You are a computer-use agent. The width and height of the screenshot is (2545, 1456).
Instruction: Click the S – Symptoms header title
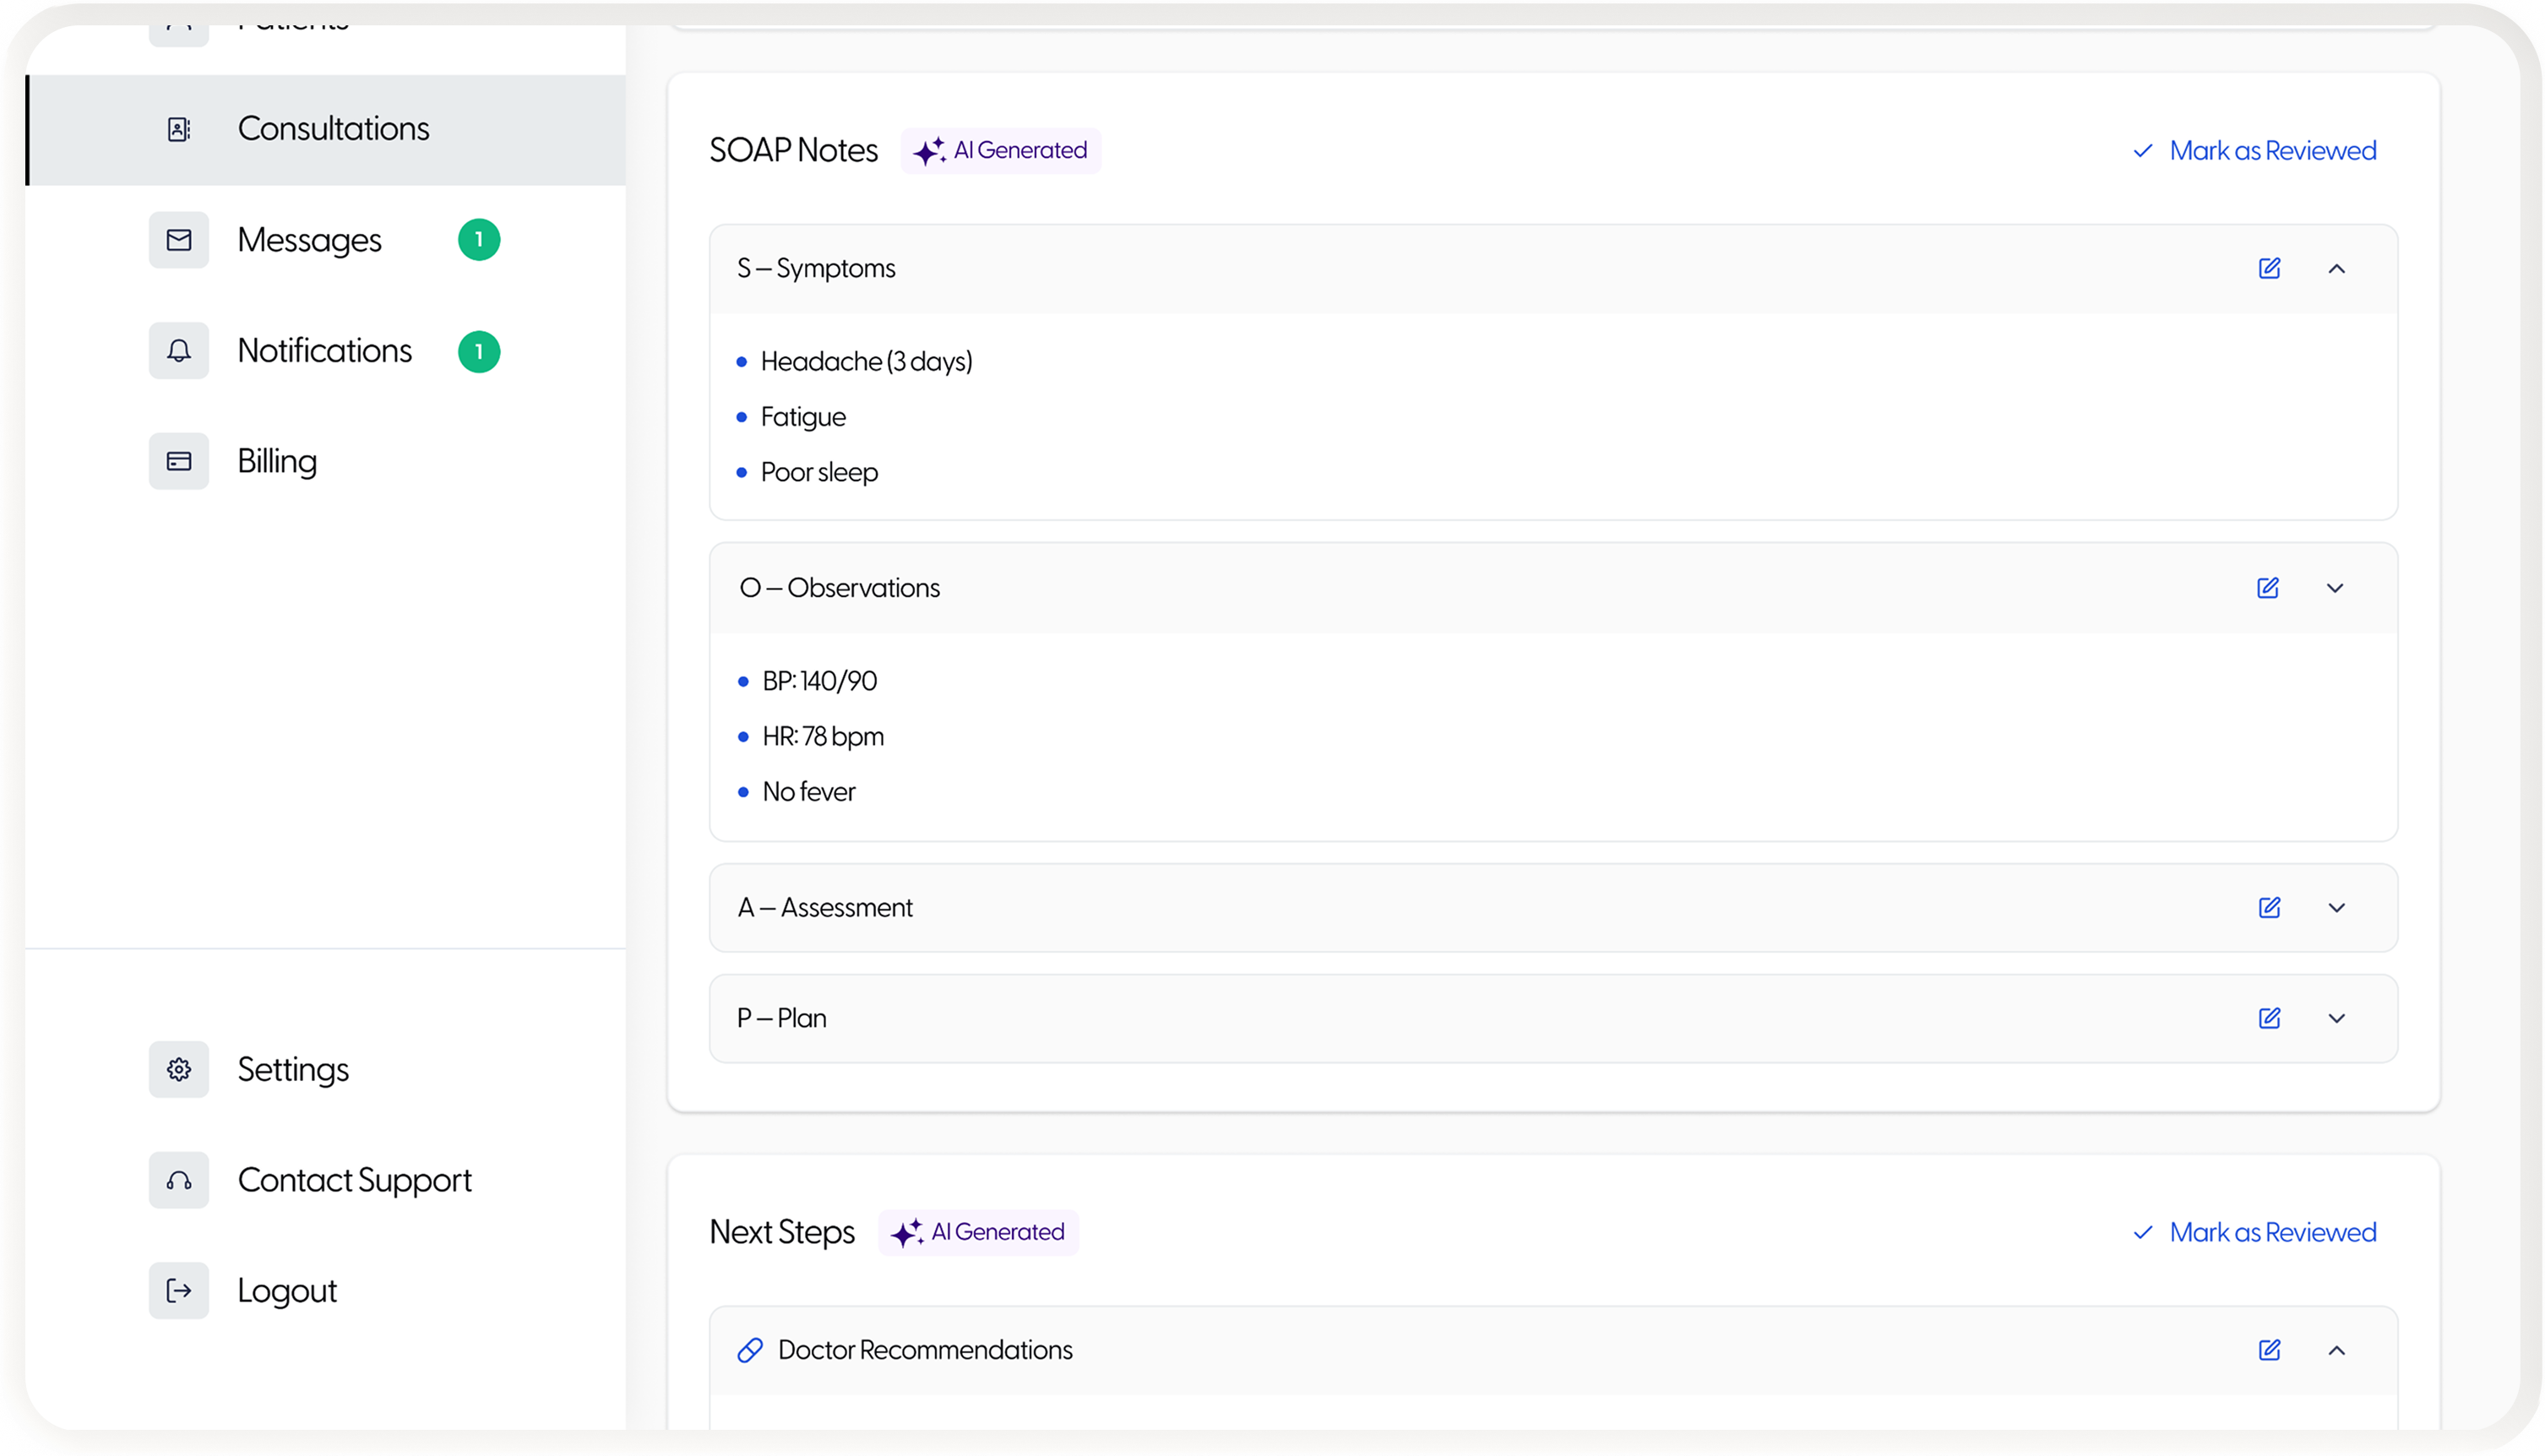coord(816,269)
